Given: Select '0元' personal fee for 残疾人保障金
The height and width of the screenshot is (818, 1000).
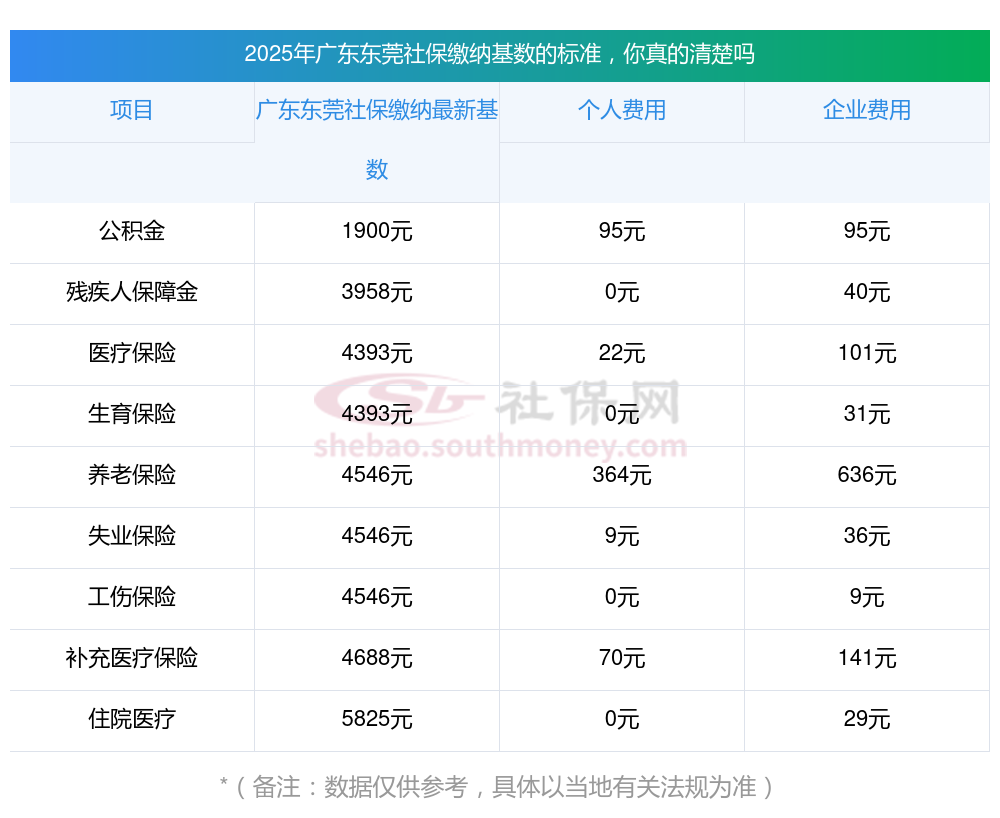Looking at the screenshot, I should (622, 292).
